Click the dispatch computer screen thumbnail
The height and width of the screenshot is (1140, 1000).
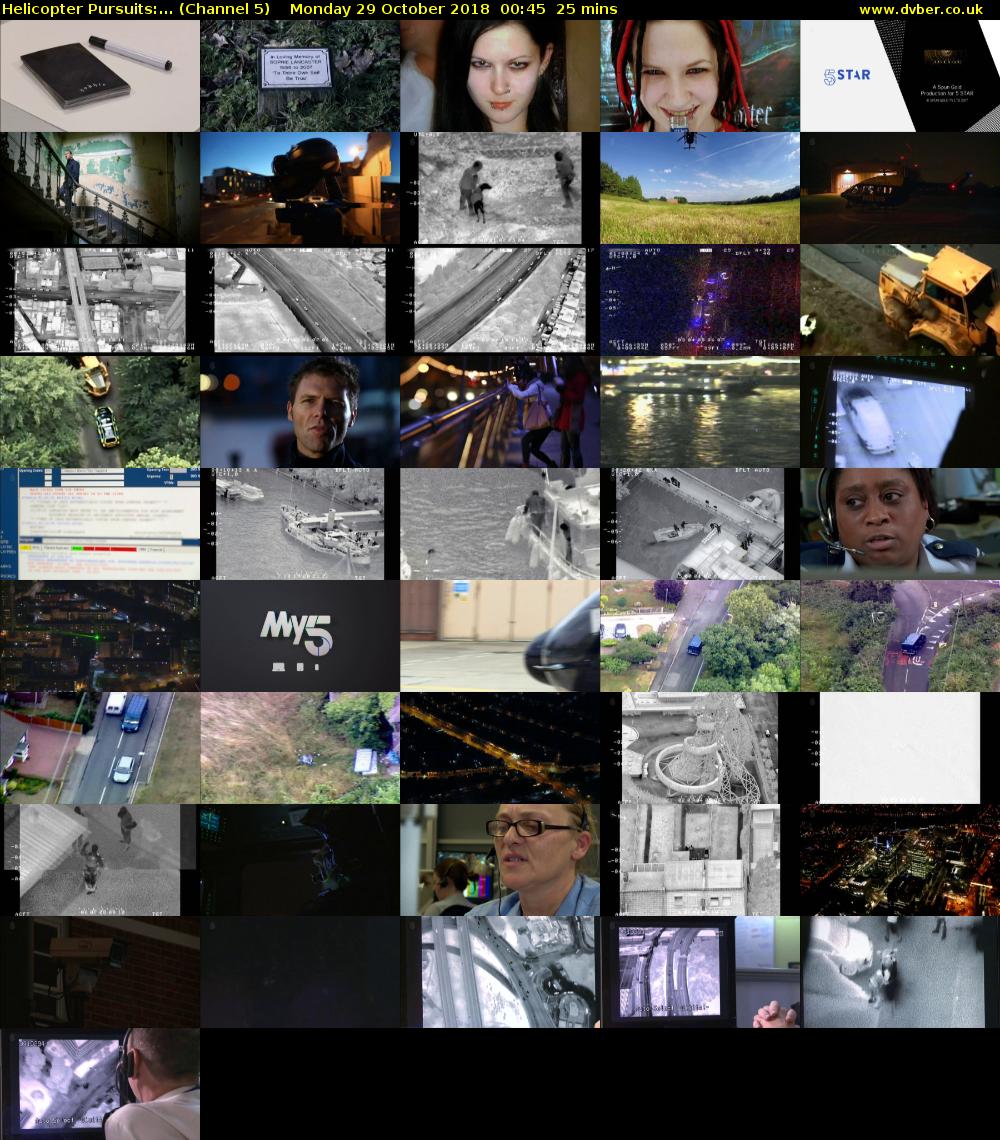pos(100,524)
